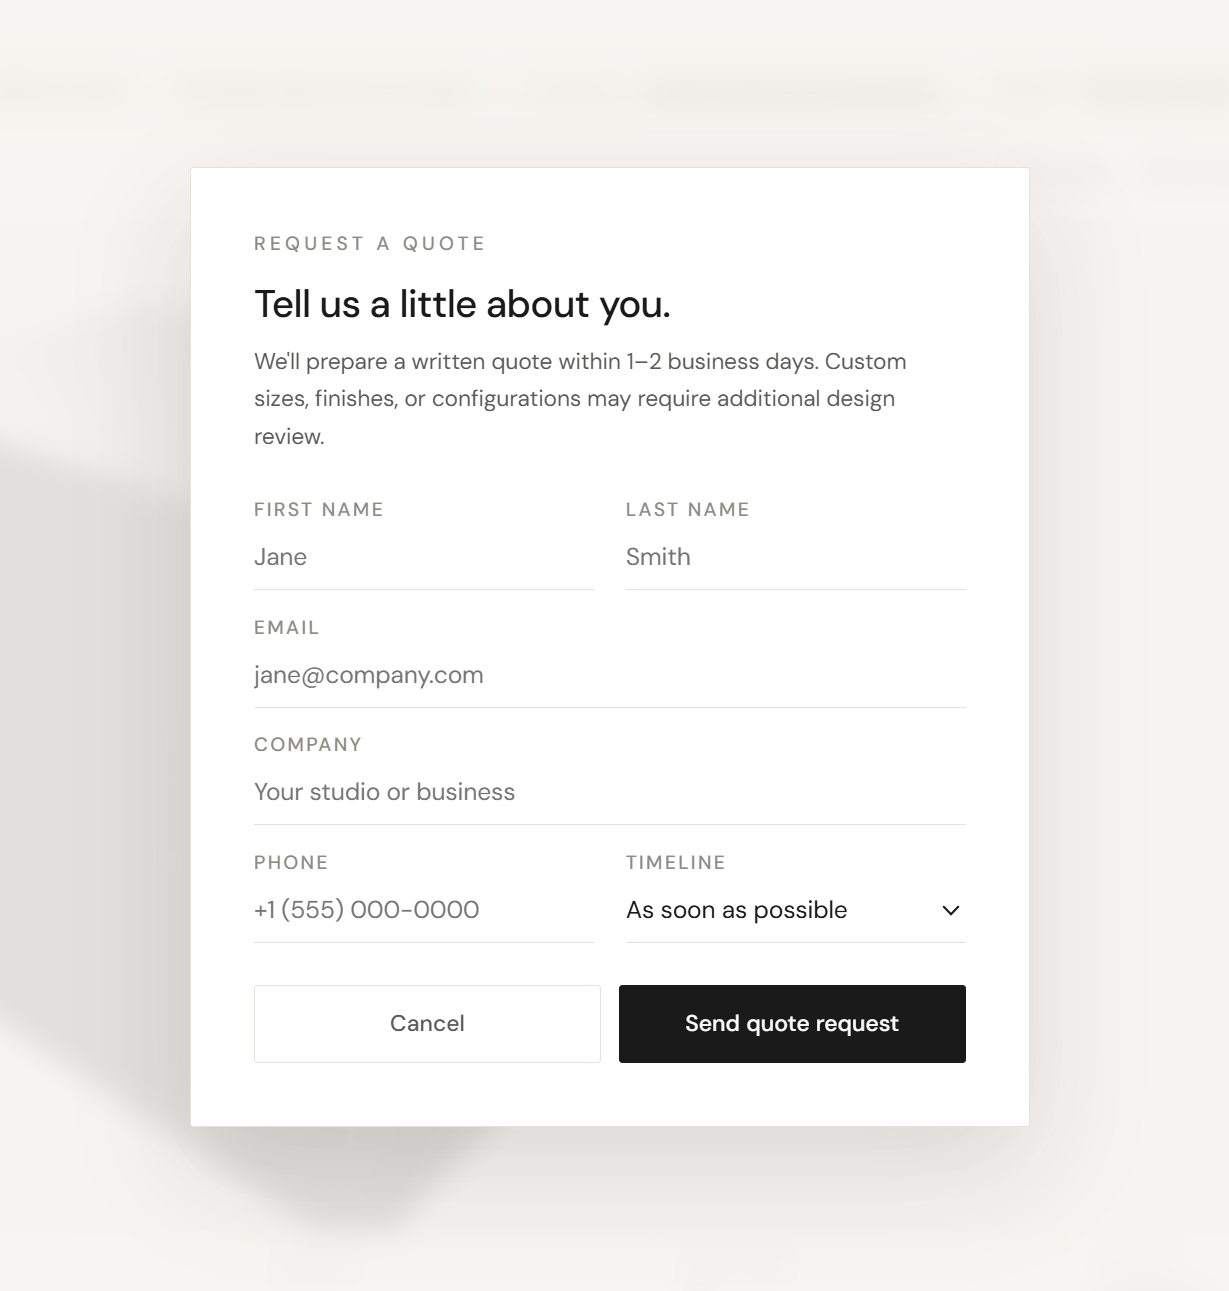Click the 'PHONE' field label
Screen dimensions: 1229x1291
pos(291,862)
